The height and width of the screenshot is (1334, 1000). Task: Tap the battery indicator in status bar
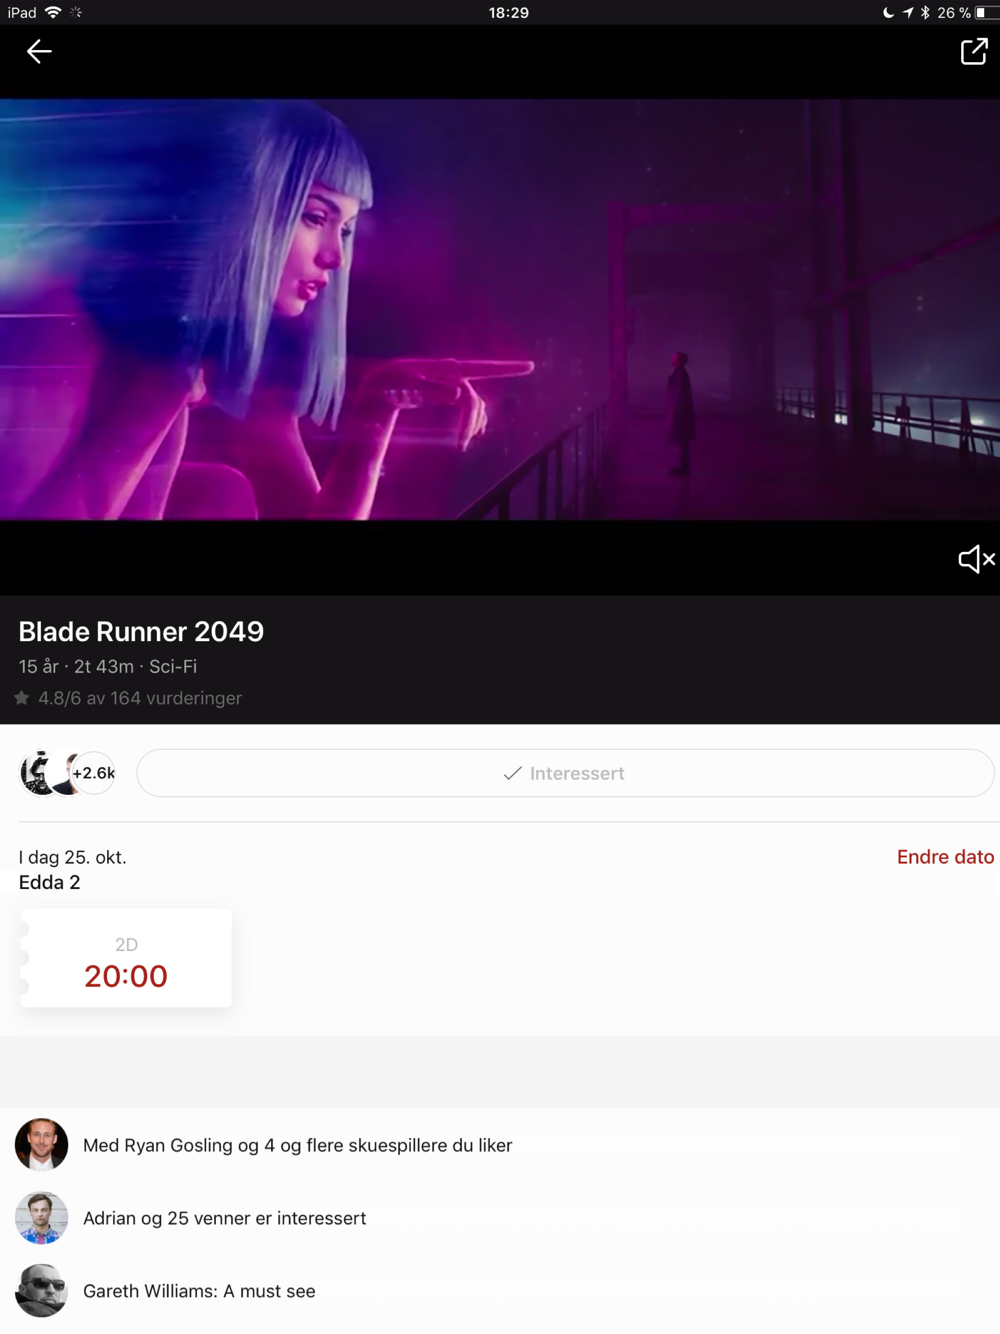pyautogui.click(x=986, y=13)
